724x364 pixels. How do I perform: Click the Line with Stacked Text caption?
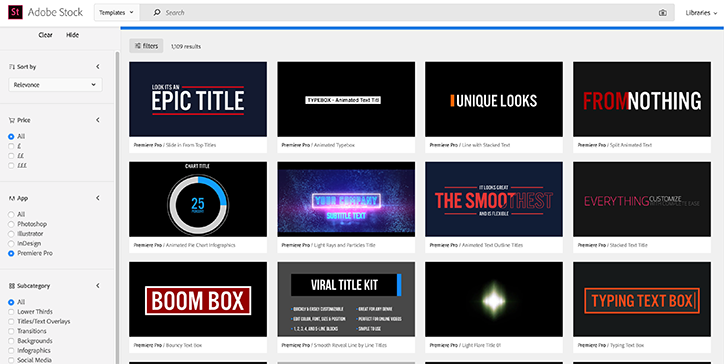pyautogui.click(x=486, y=145)
